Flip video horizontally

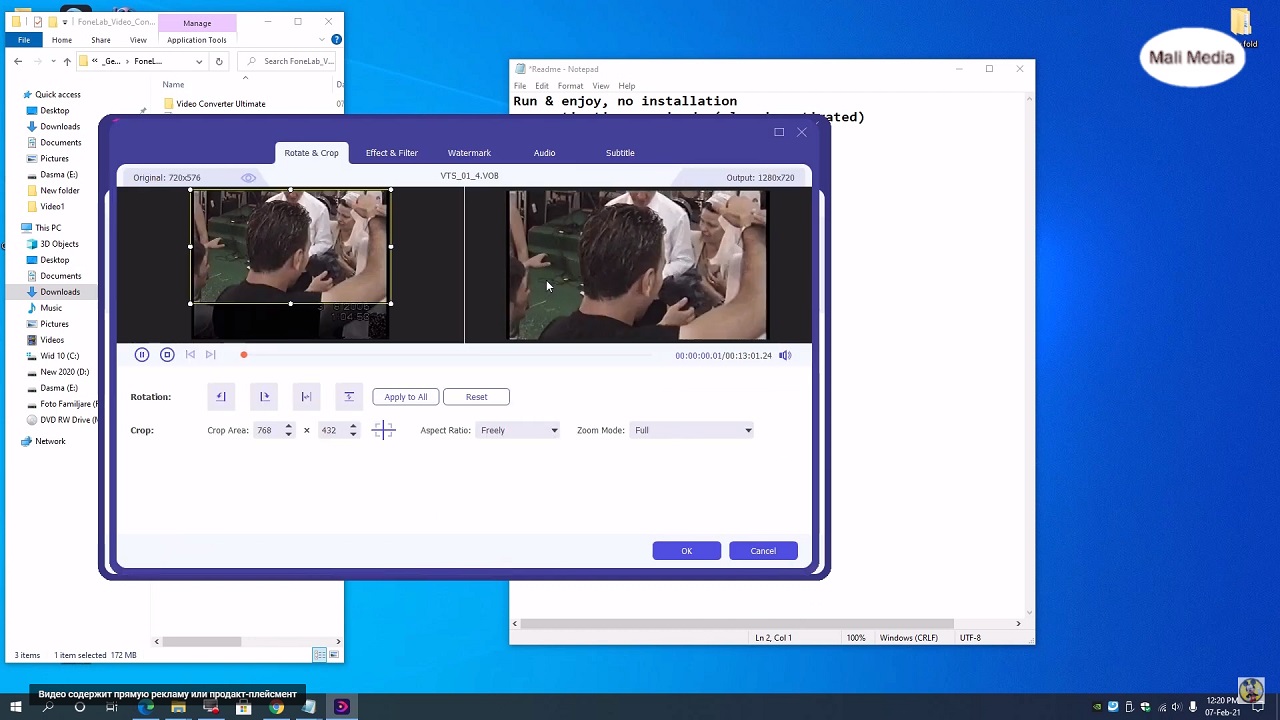tap(307, 397)
